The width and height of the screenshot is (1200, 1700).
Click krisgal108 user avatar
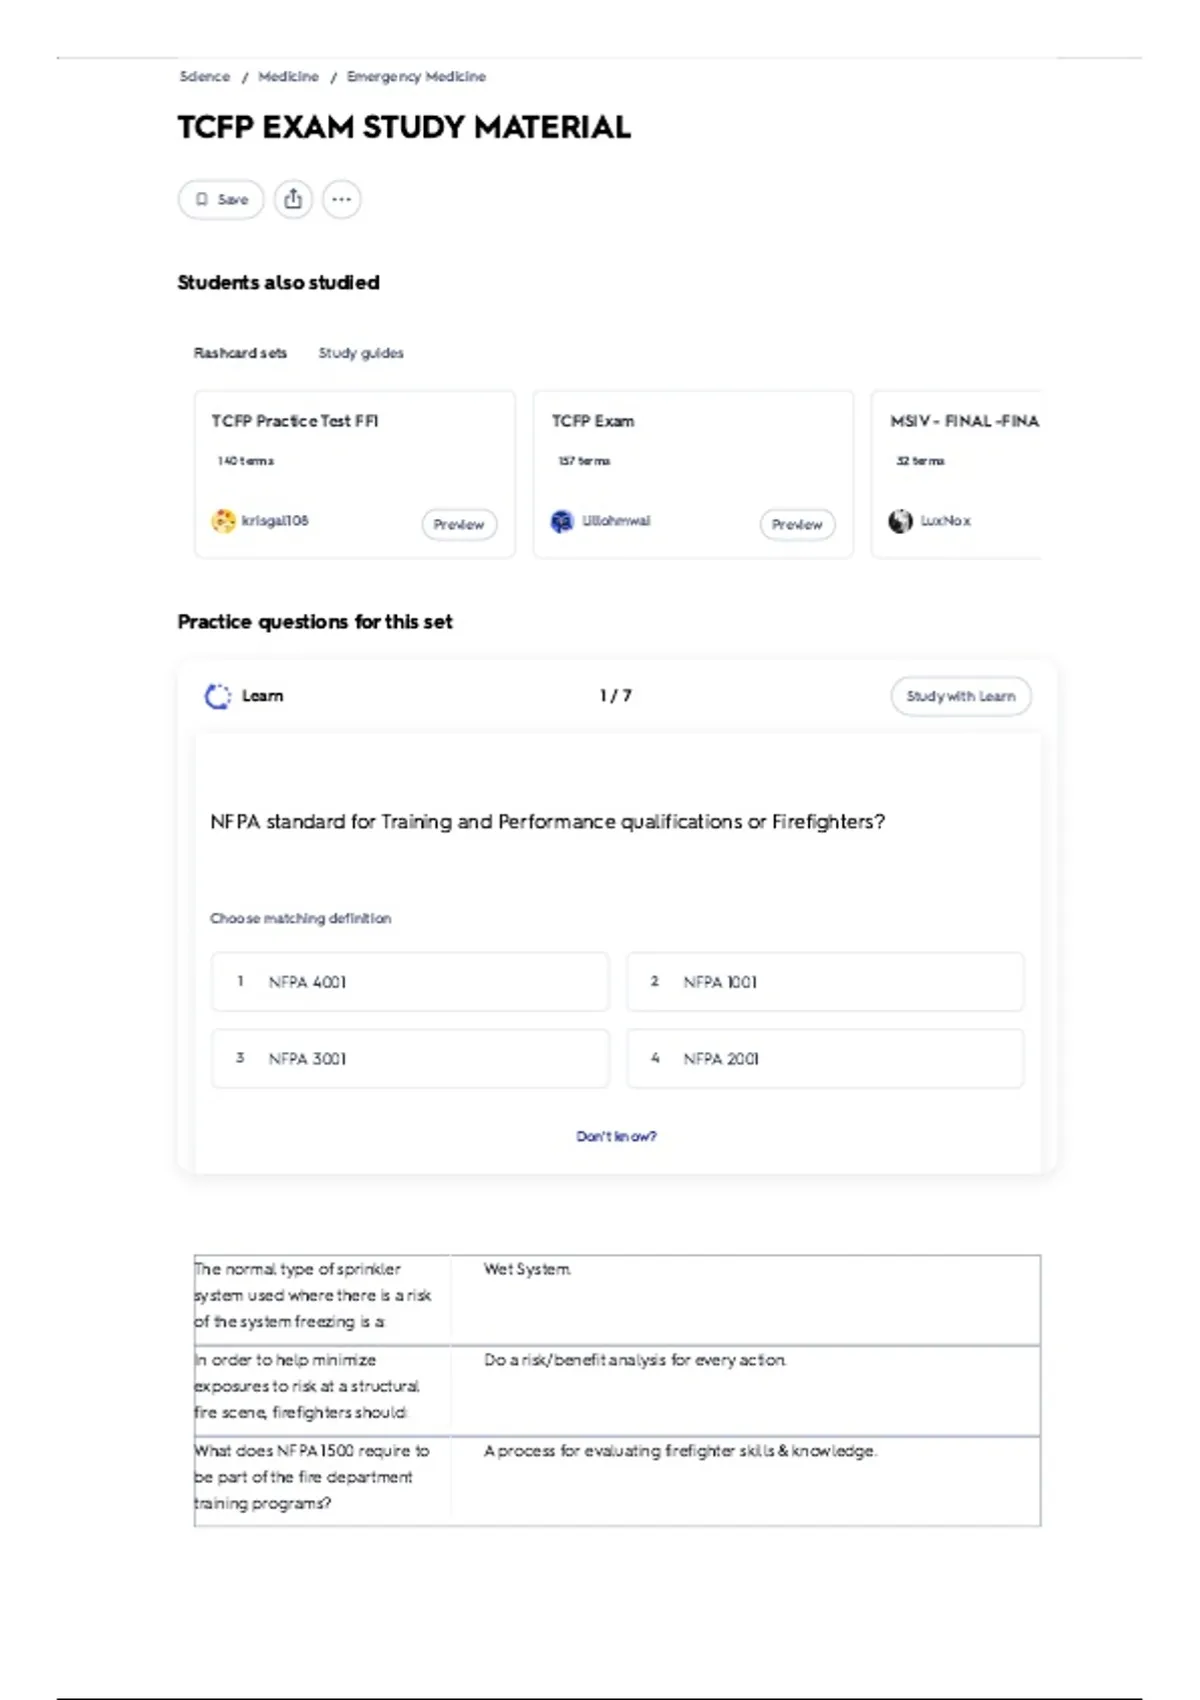point(223,521)
